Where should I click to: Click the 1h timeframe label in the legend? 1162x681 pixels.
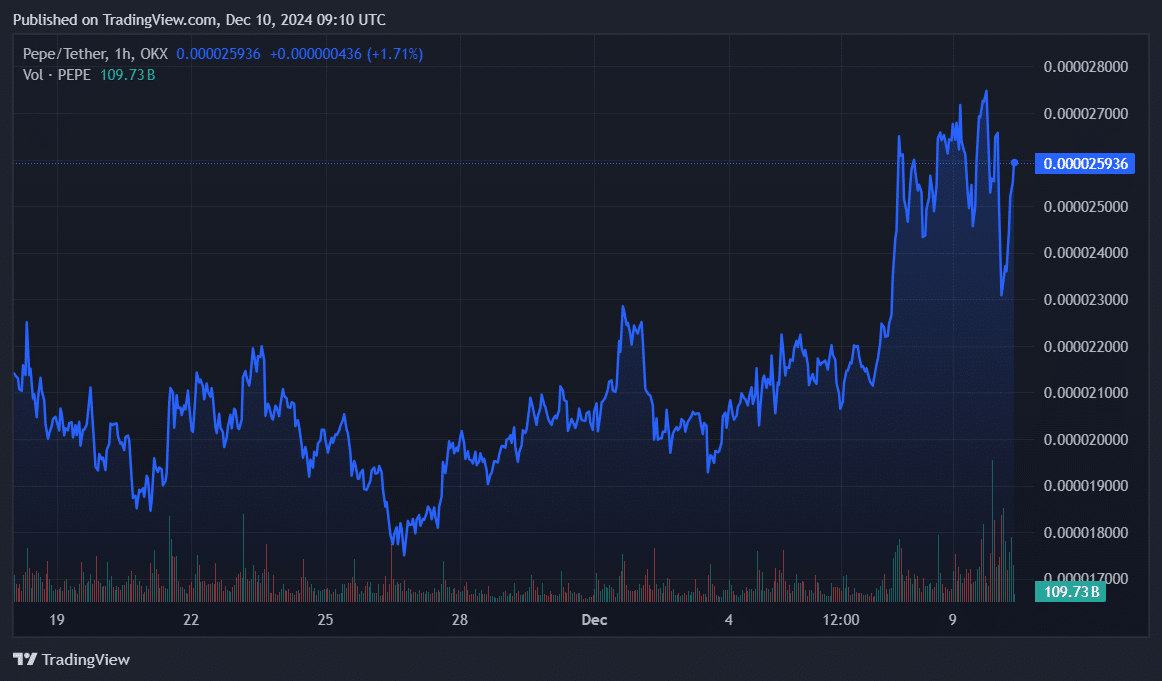click(x=123, y=53)
